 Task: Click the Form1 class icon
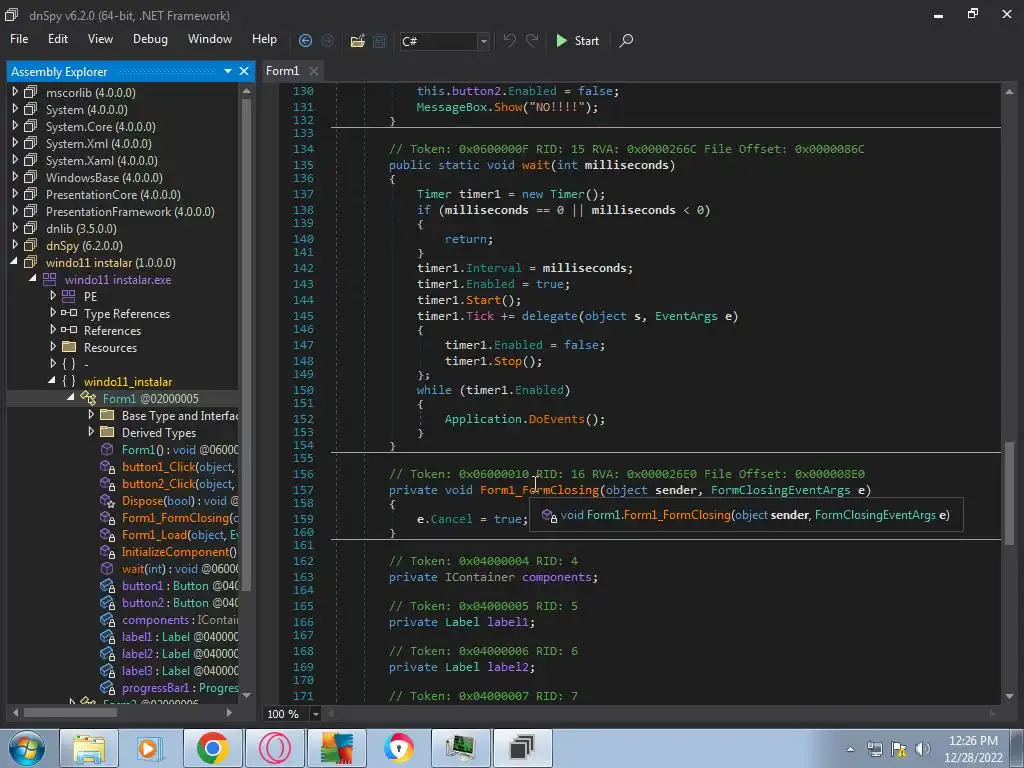[x=88, y=398]
